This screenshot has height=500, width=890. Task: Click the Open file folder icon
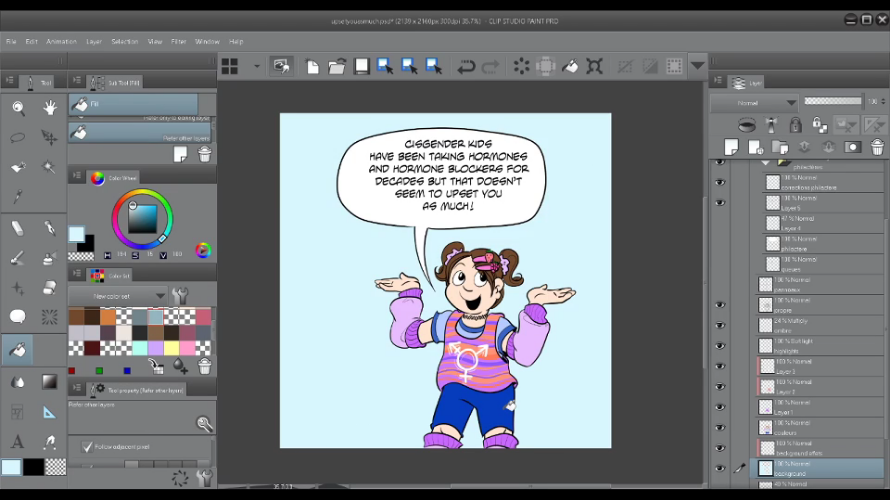[x=337, y=66]
